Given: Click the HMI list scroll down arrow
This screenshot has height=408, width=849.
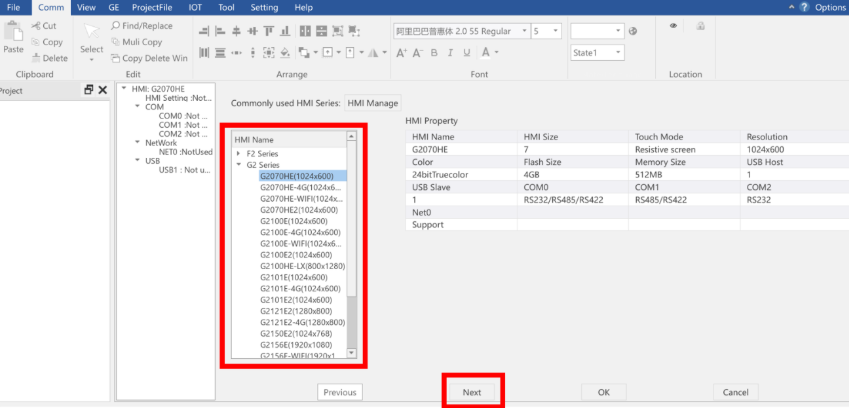Looking at the screenshot, I should point(351,352).
